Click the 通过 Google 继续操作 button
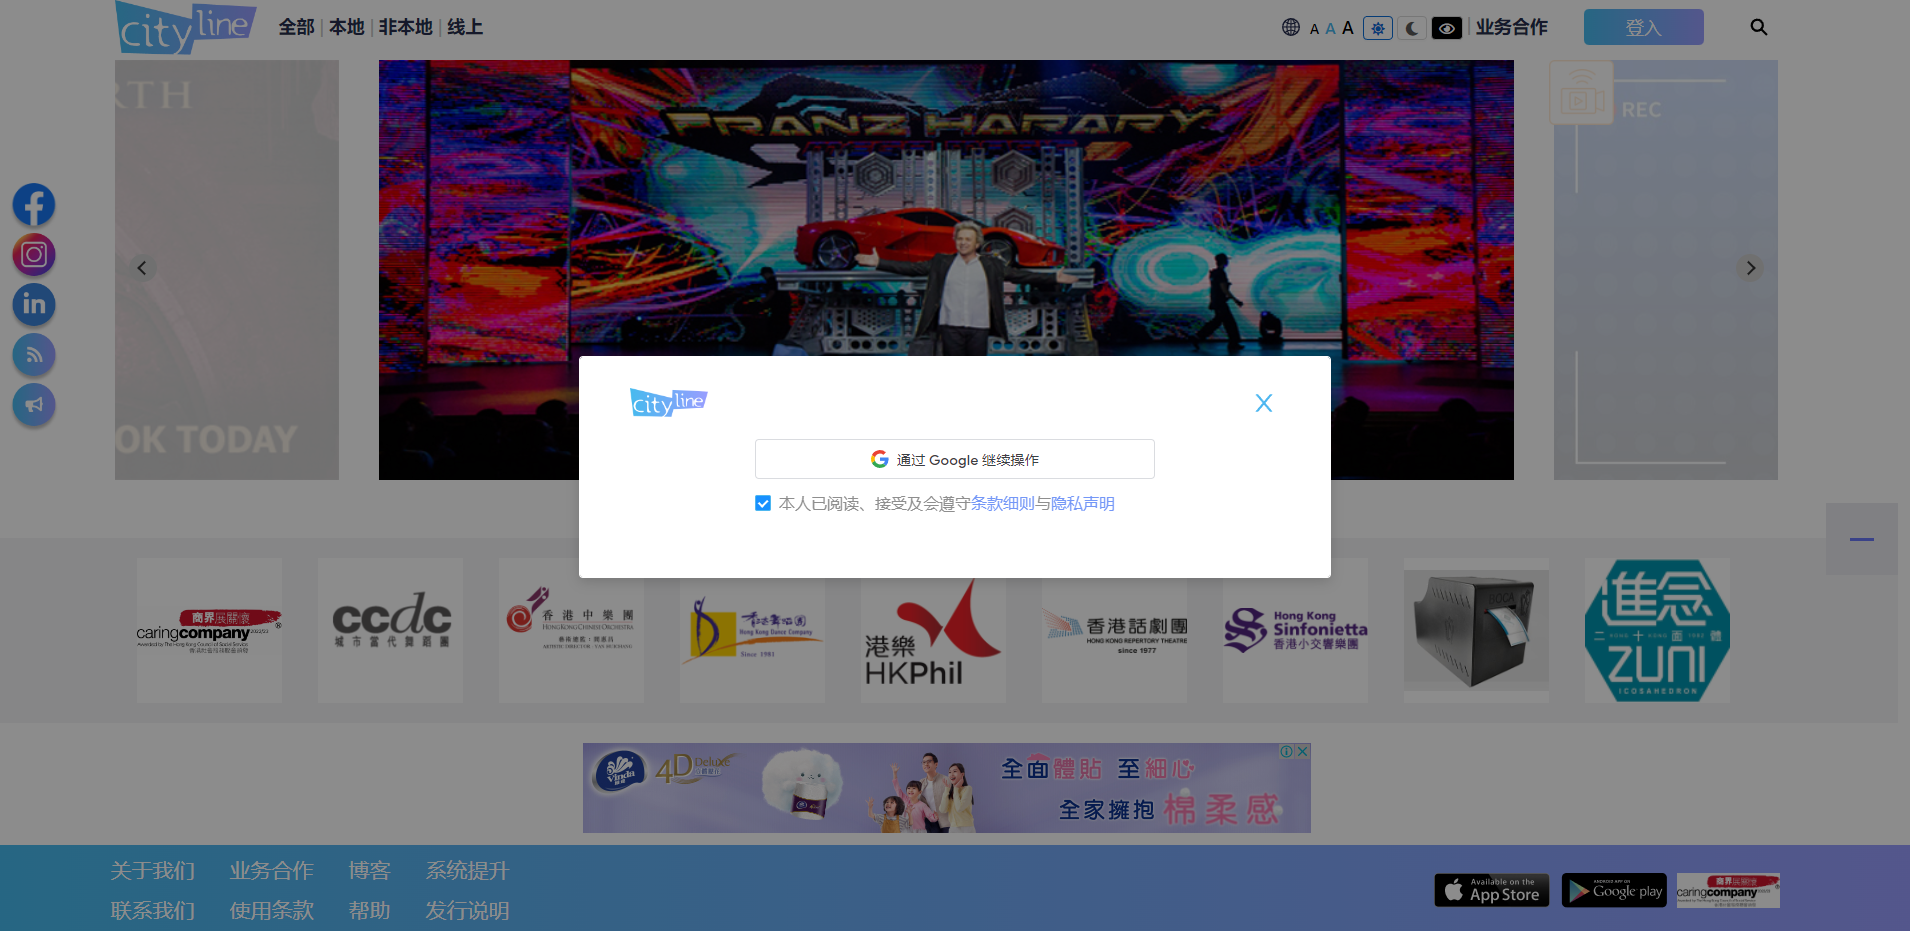The image size is (1910, 931). (x=954, y=459)
